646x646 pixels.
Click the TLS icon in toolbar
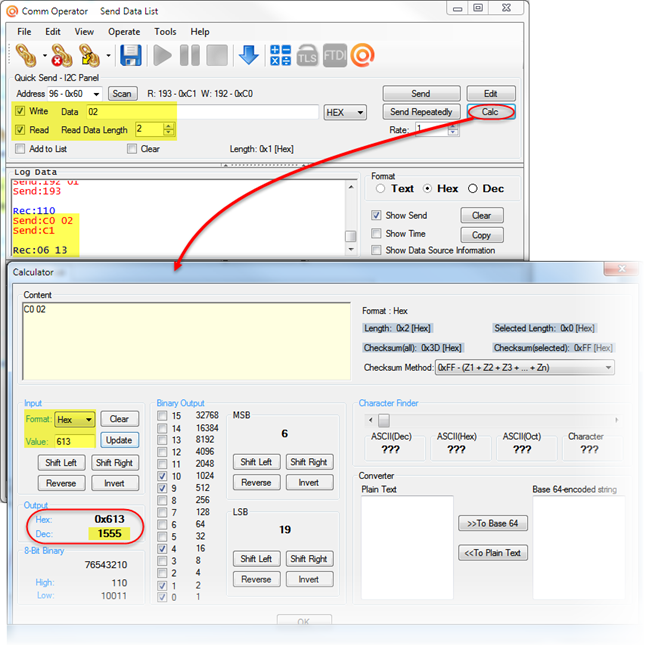[x=307, y=55]
